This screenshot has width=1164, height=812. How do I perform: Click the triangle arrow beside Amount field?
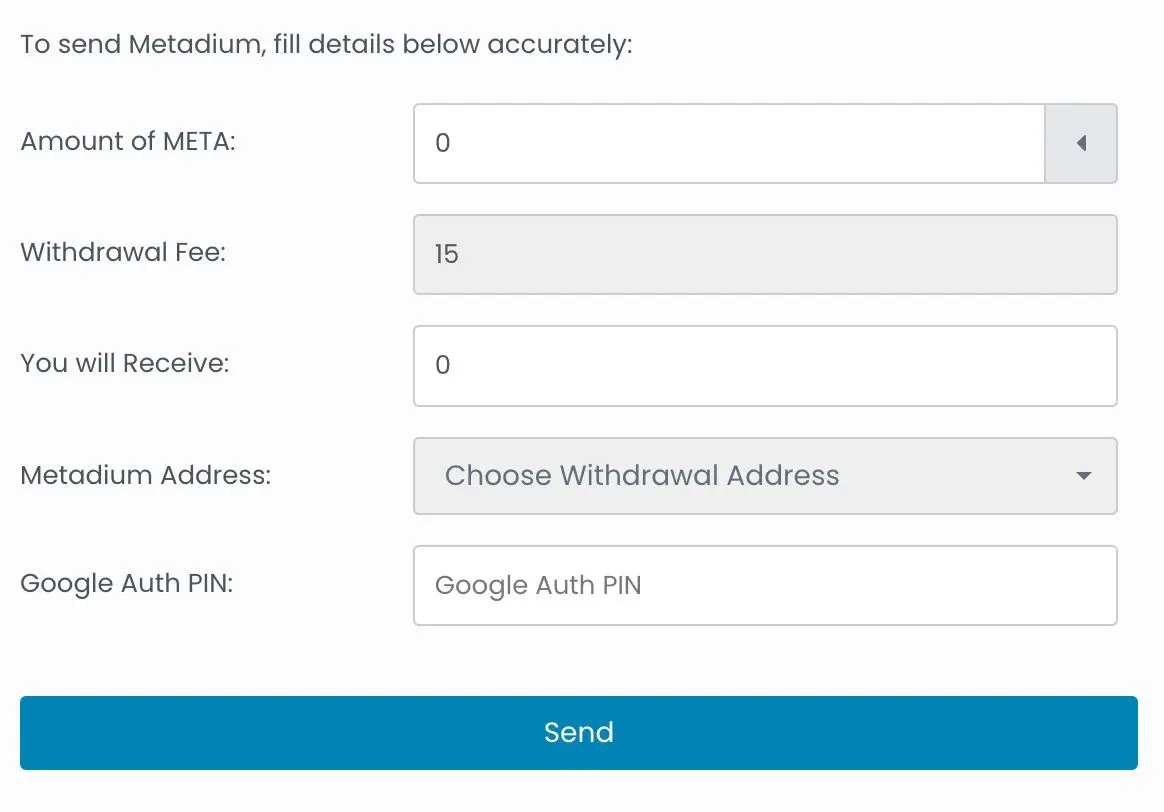click(x=1081, y=144)
